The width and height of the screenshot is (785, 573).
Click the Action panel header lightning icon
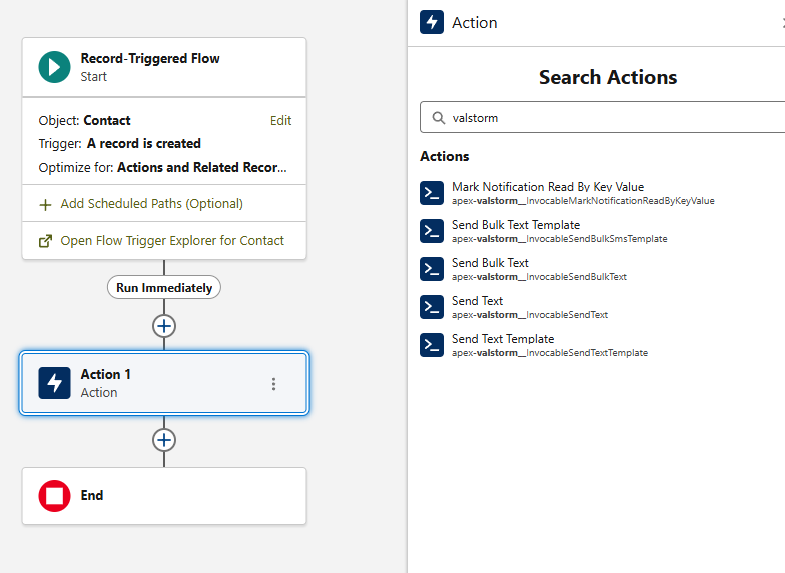432,22
